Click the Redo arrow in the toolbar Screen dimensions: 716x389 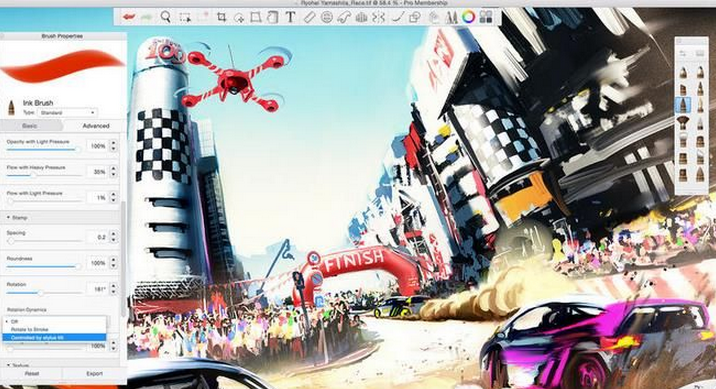147,17
